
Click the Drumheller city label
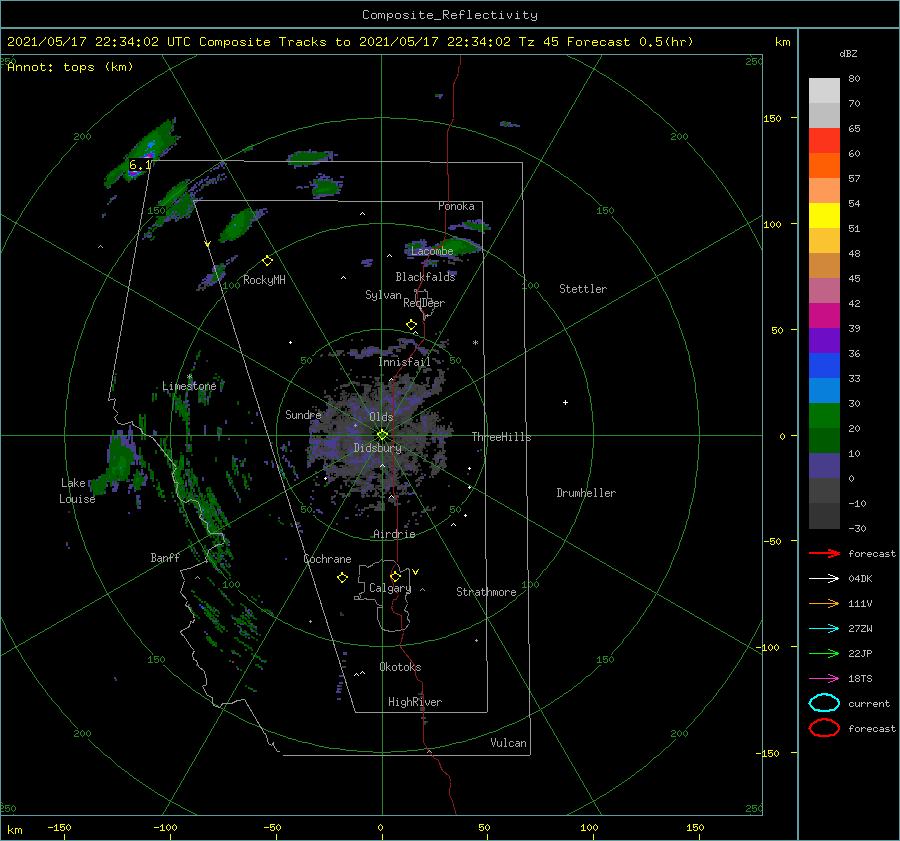click(586, 493)
